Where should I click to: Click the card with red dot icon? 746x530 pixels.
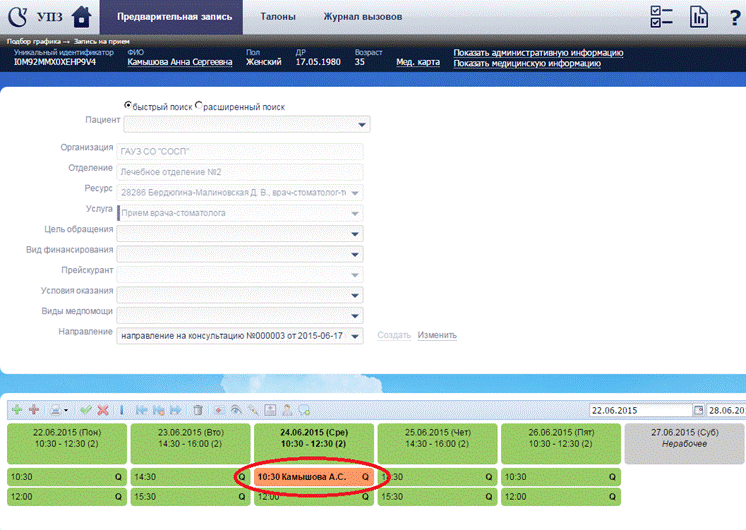[219, 410]
